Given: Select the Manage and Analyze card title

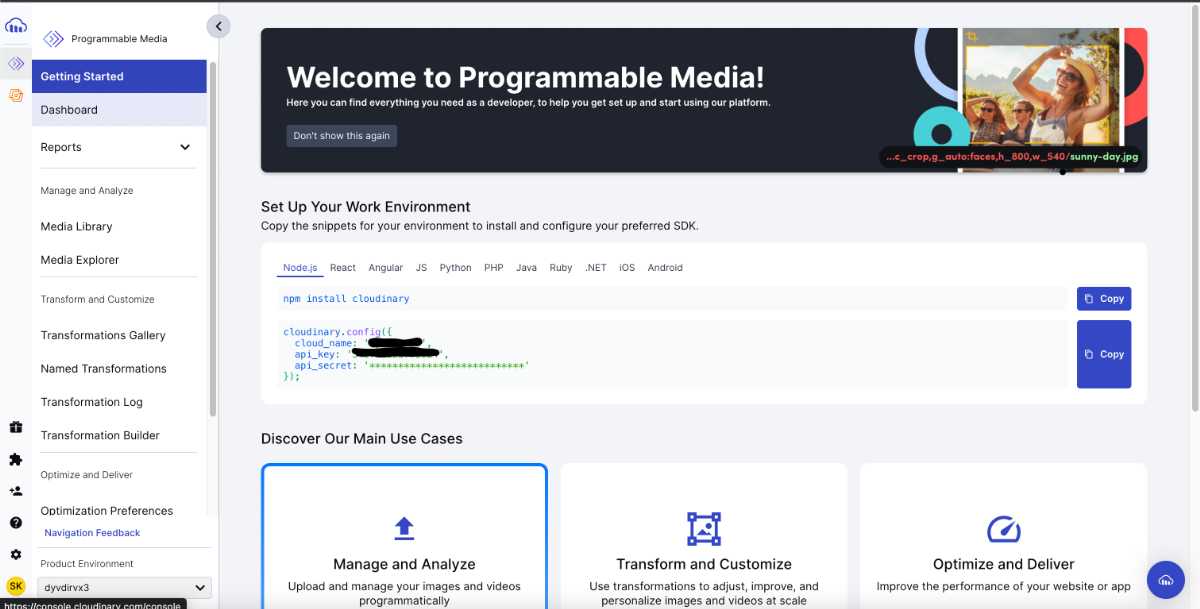Looking at the screenshot, I should point(404,564).
